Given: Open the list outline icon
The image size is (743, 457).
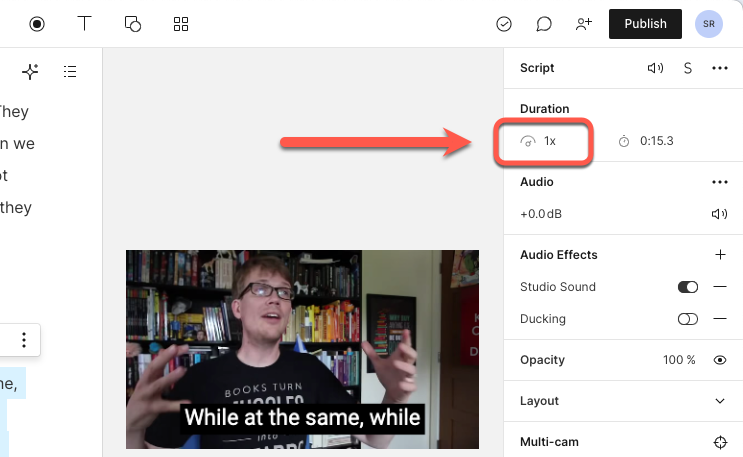Looking at the screenshot, I should [x=70, y=72].
